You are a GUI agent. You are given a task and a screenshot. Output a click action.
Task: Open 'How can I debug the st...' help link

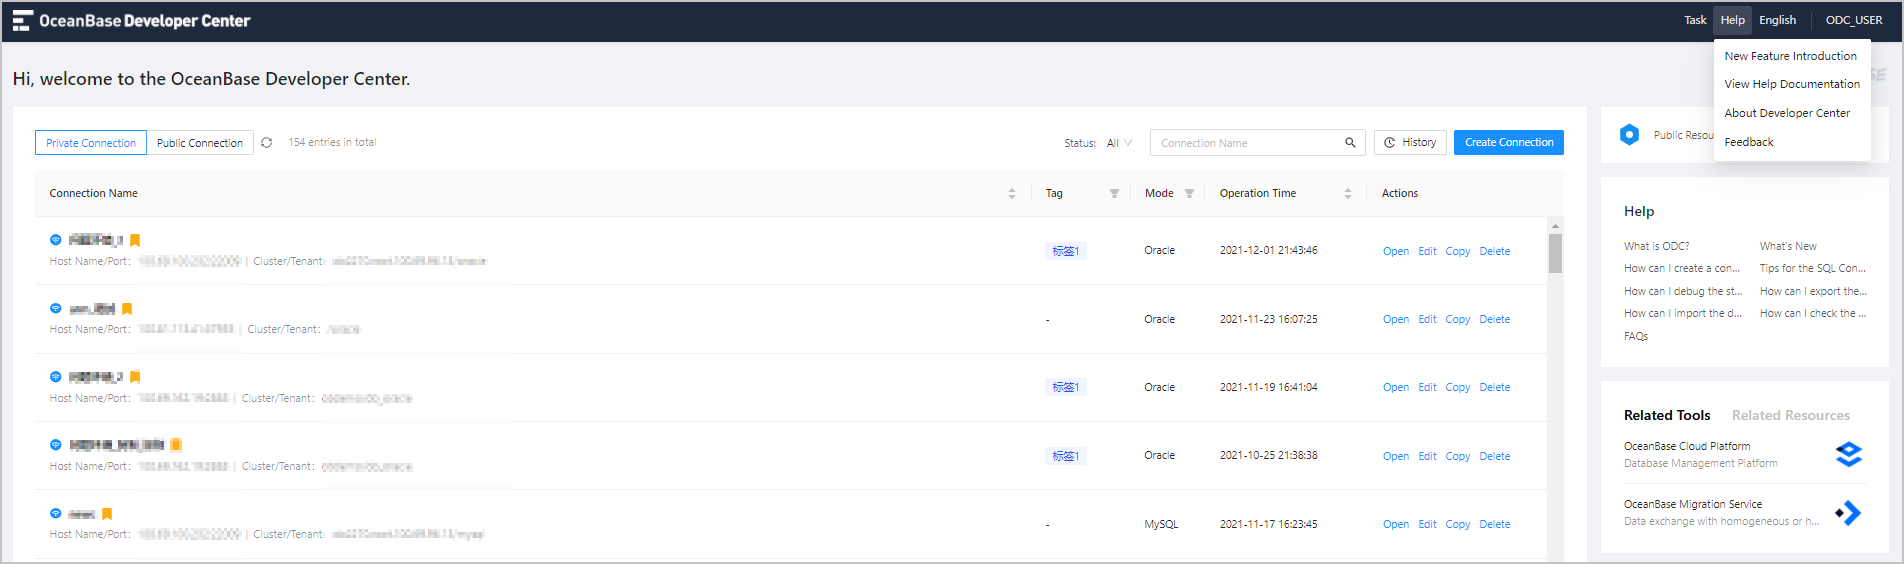(1683, 291)
